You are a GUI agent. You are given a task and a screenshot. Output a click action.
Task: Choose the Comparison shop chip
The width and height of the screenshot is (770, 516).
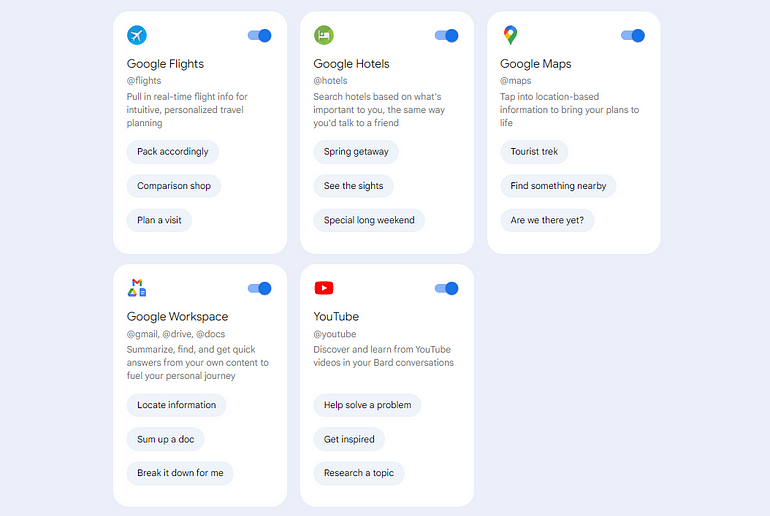coord(174,186)
